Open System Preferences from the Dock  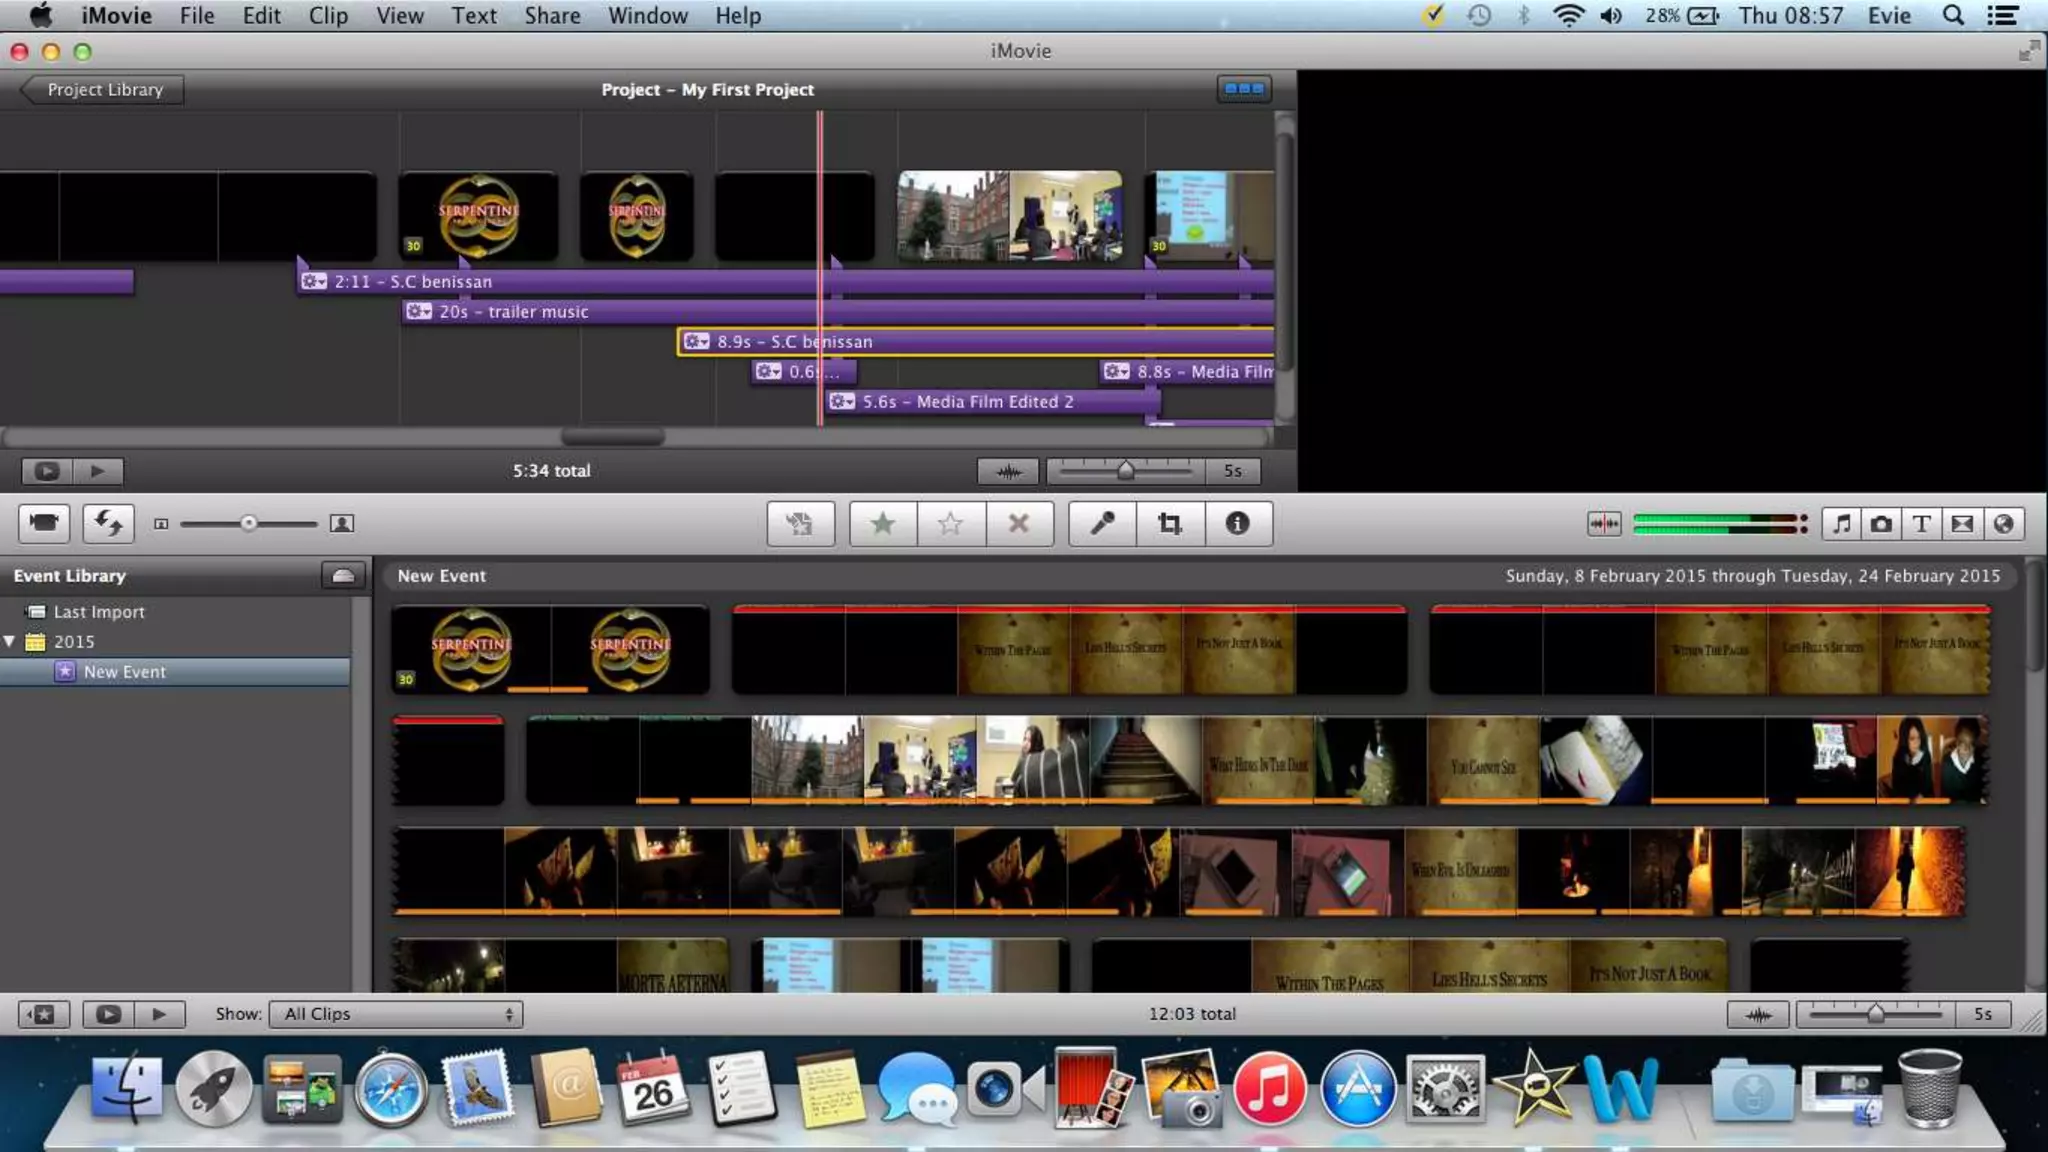point(1445,1089)
